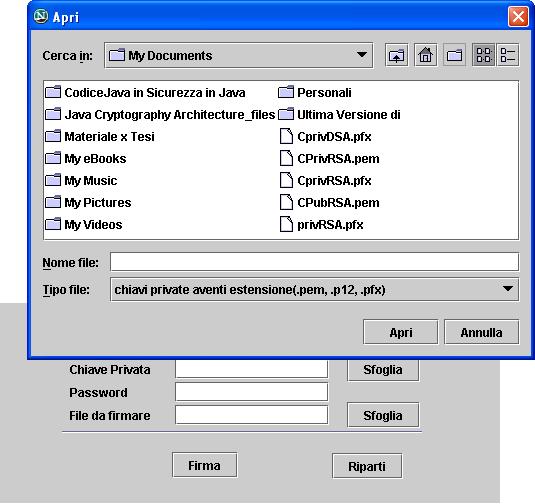Select the CPubRSA.pem file
This screenshot has width=535, height=504.
point(329,203)
